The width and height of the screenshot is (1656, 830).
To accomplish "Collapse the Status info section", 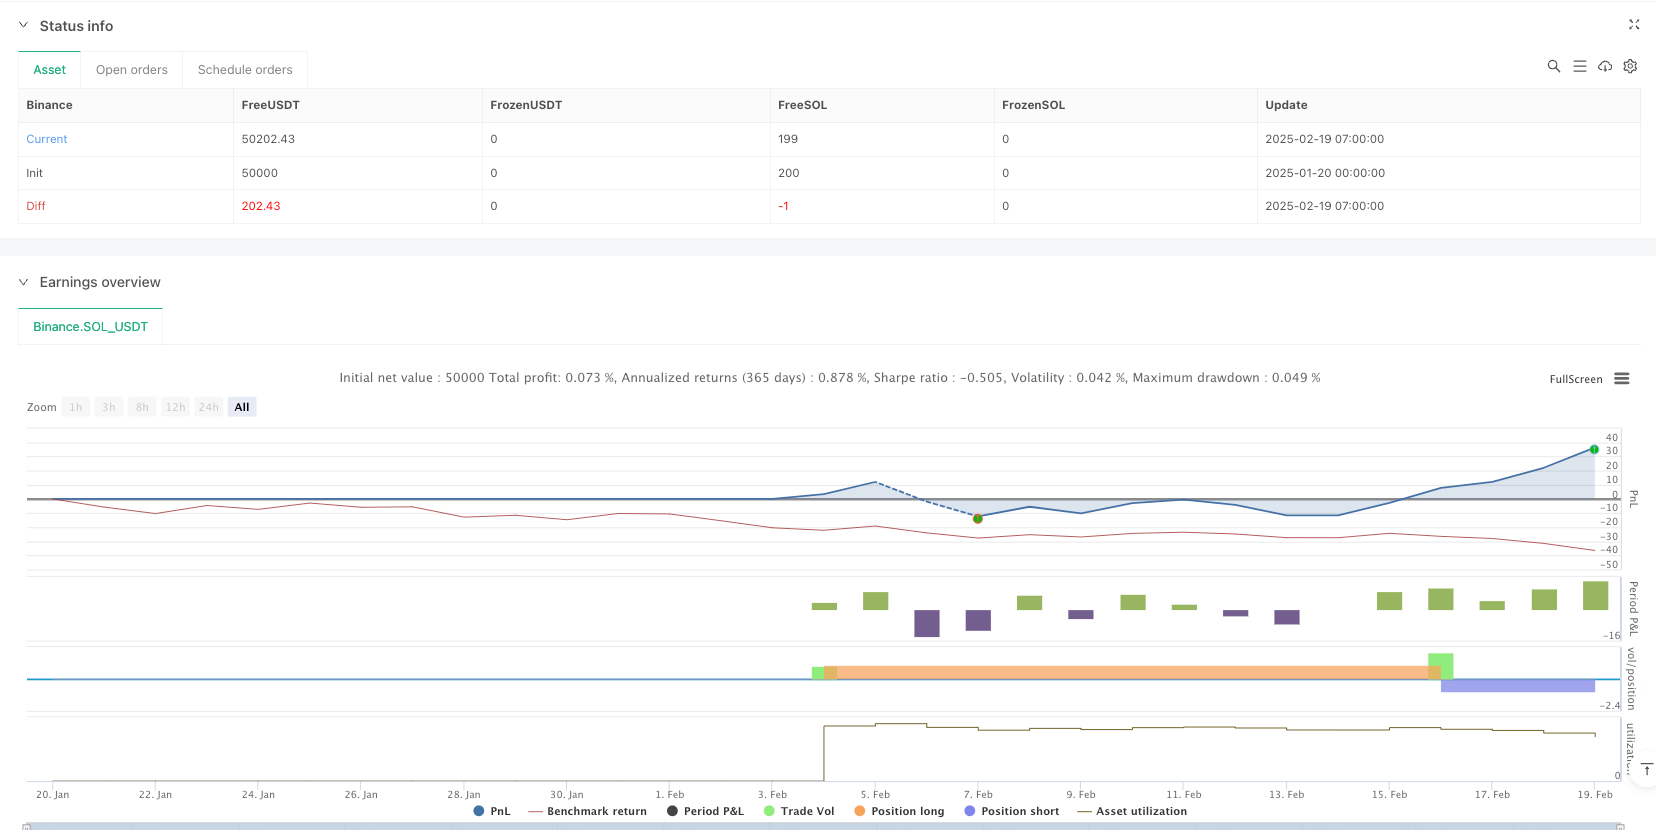I will tap(23, 26).
